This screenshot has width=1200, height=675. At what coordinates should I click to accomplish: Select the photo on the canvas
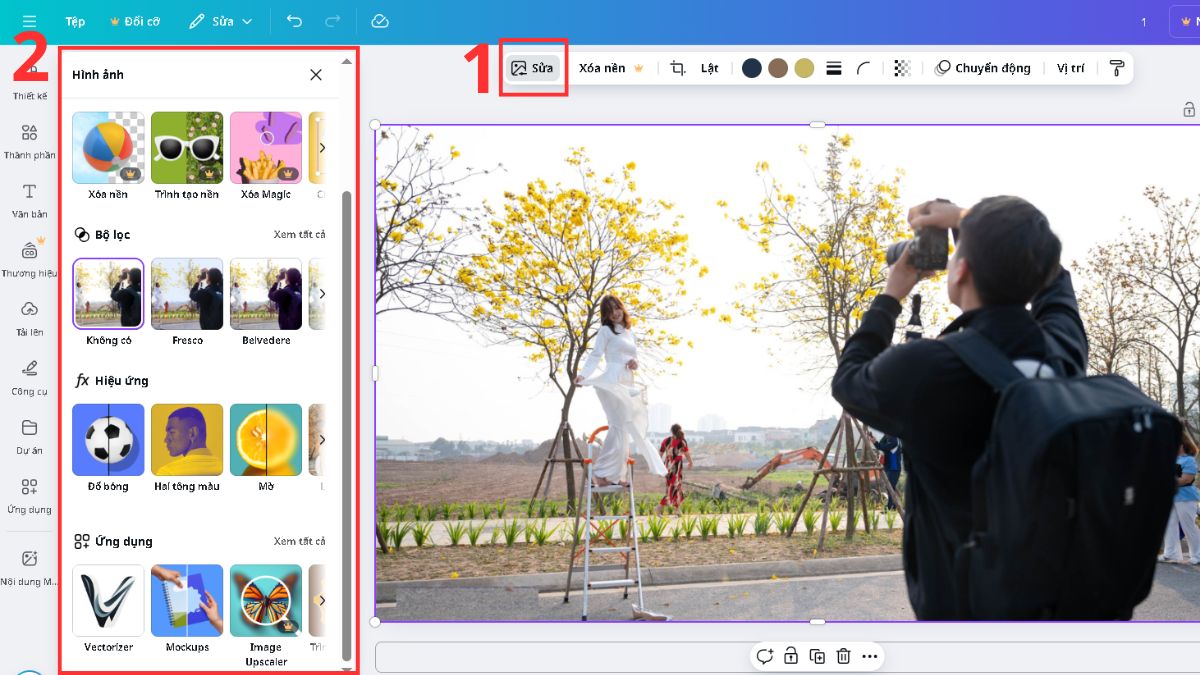[x=787, y=373]
